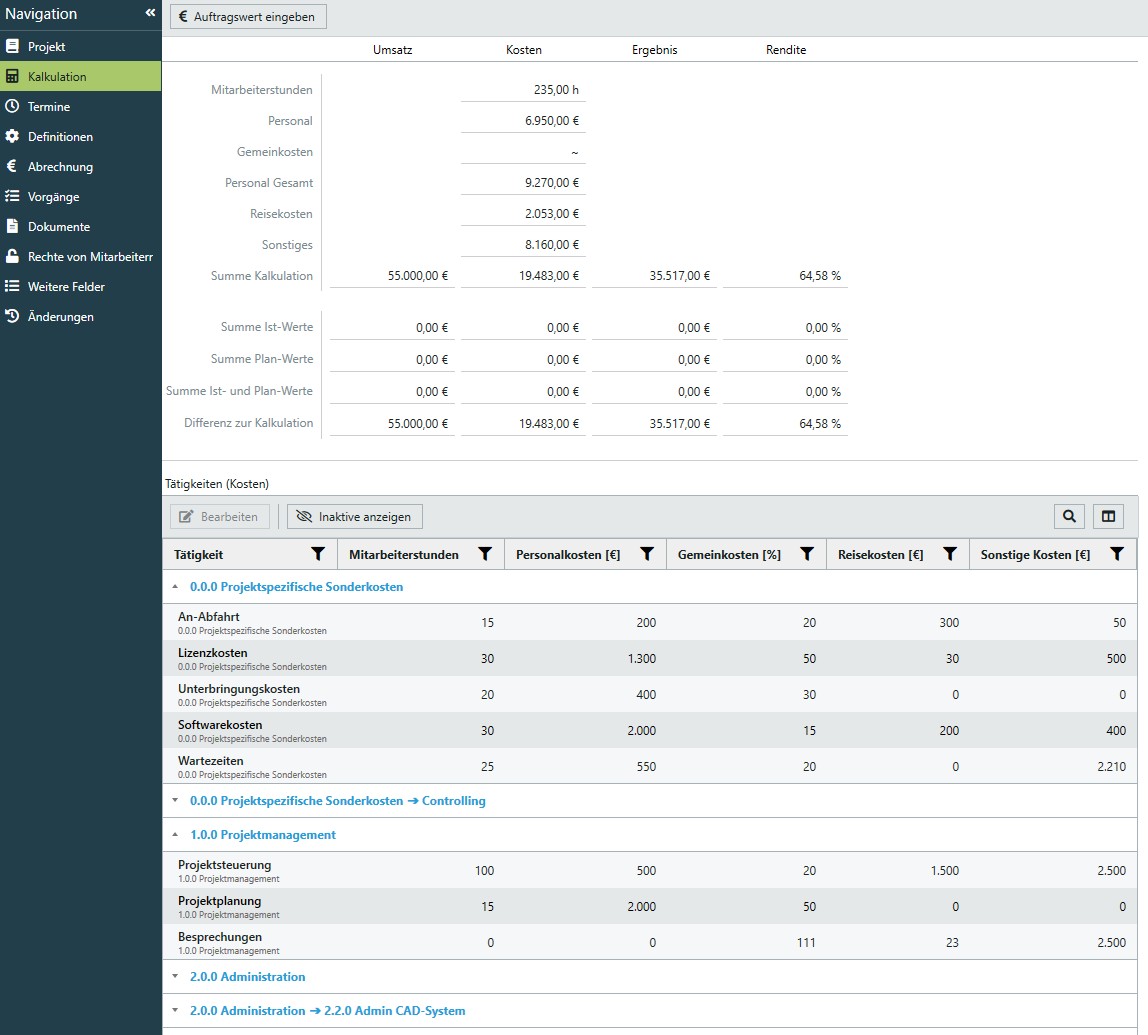The height and width of the screenshot is (1035, 1148).
Task: Click the search magnifier icon in table toolbar
Action: (1069, 516)
